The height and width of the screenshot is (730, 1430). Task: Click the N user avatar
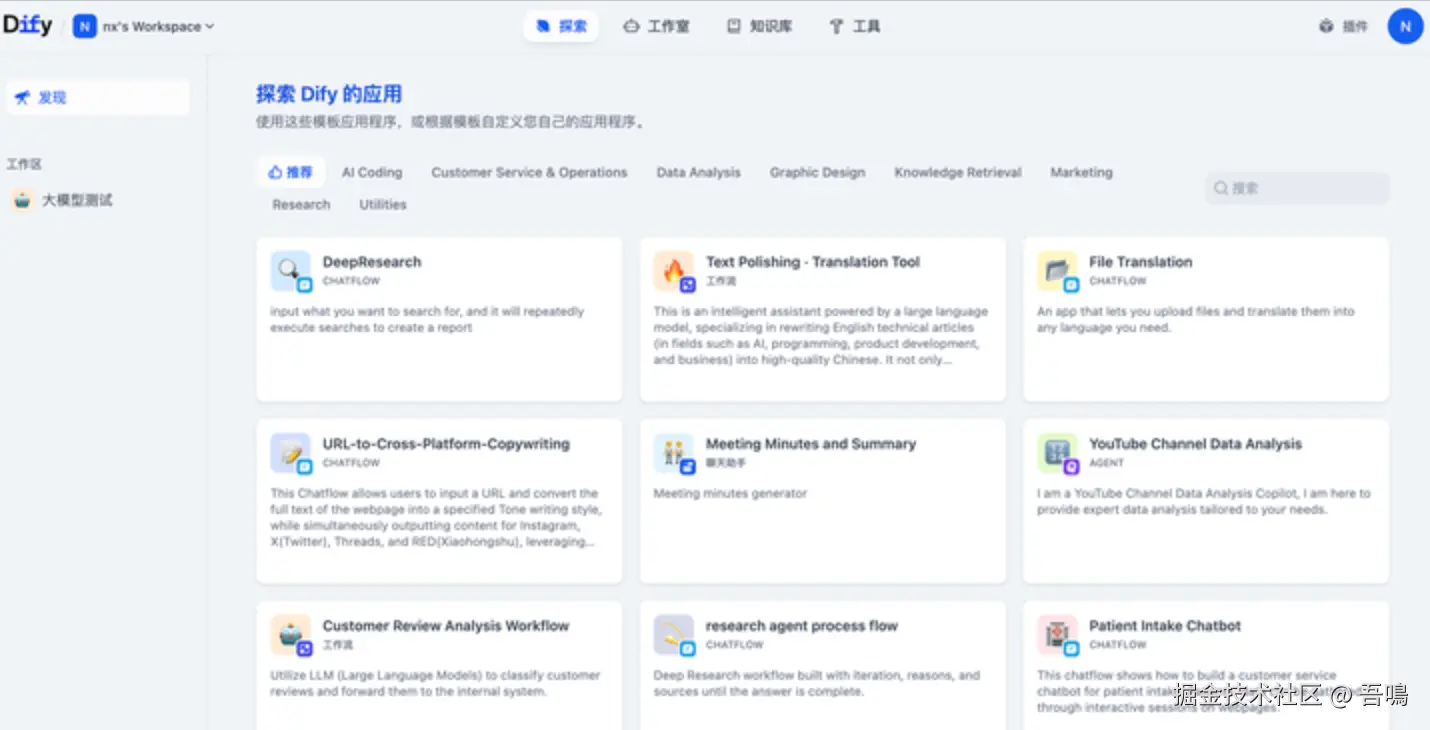[1405, 27]
